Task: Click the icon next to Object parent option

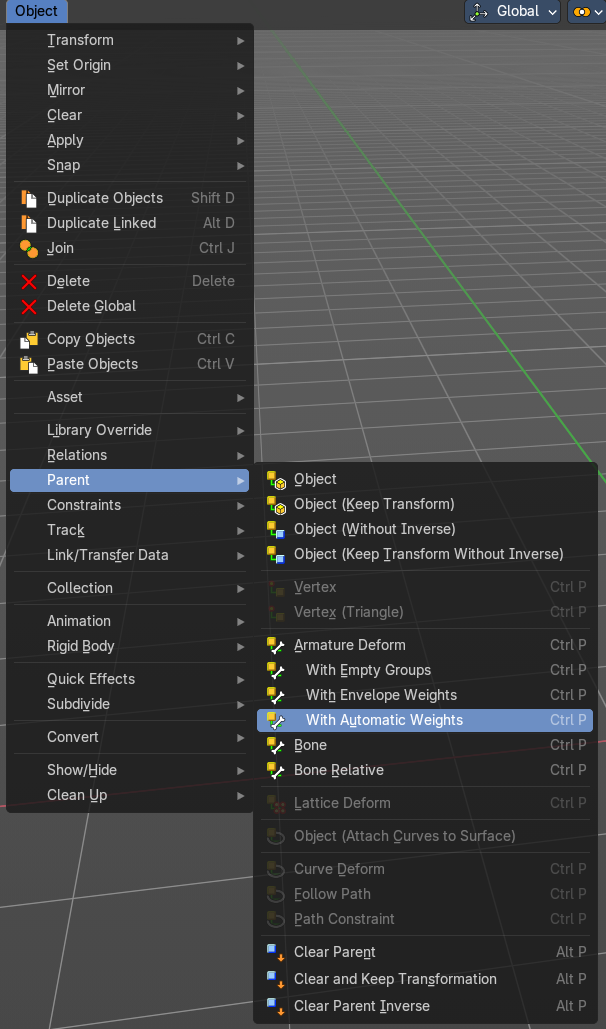Action: [x=276, y=480]
